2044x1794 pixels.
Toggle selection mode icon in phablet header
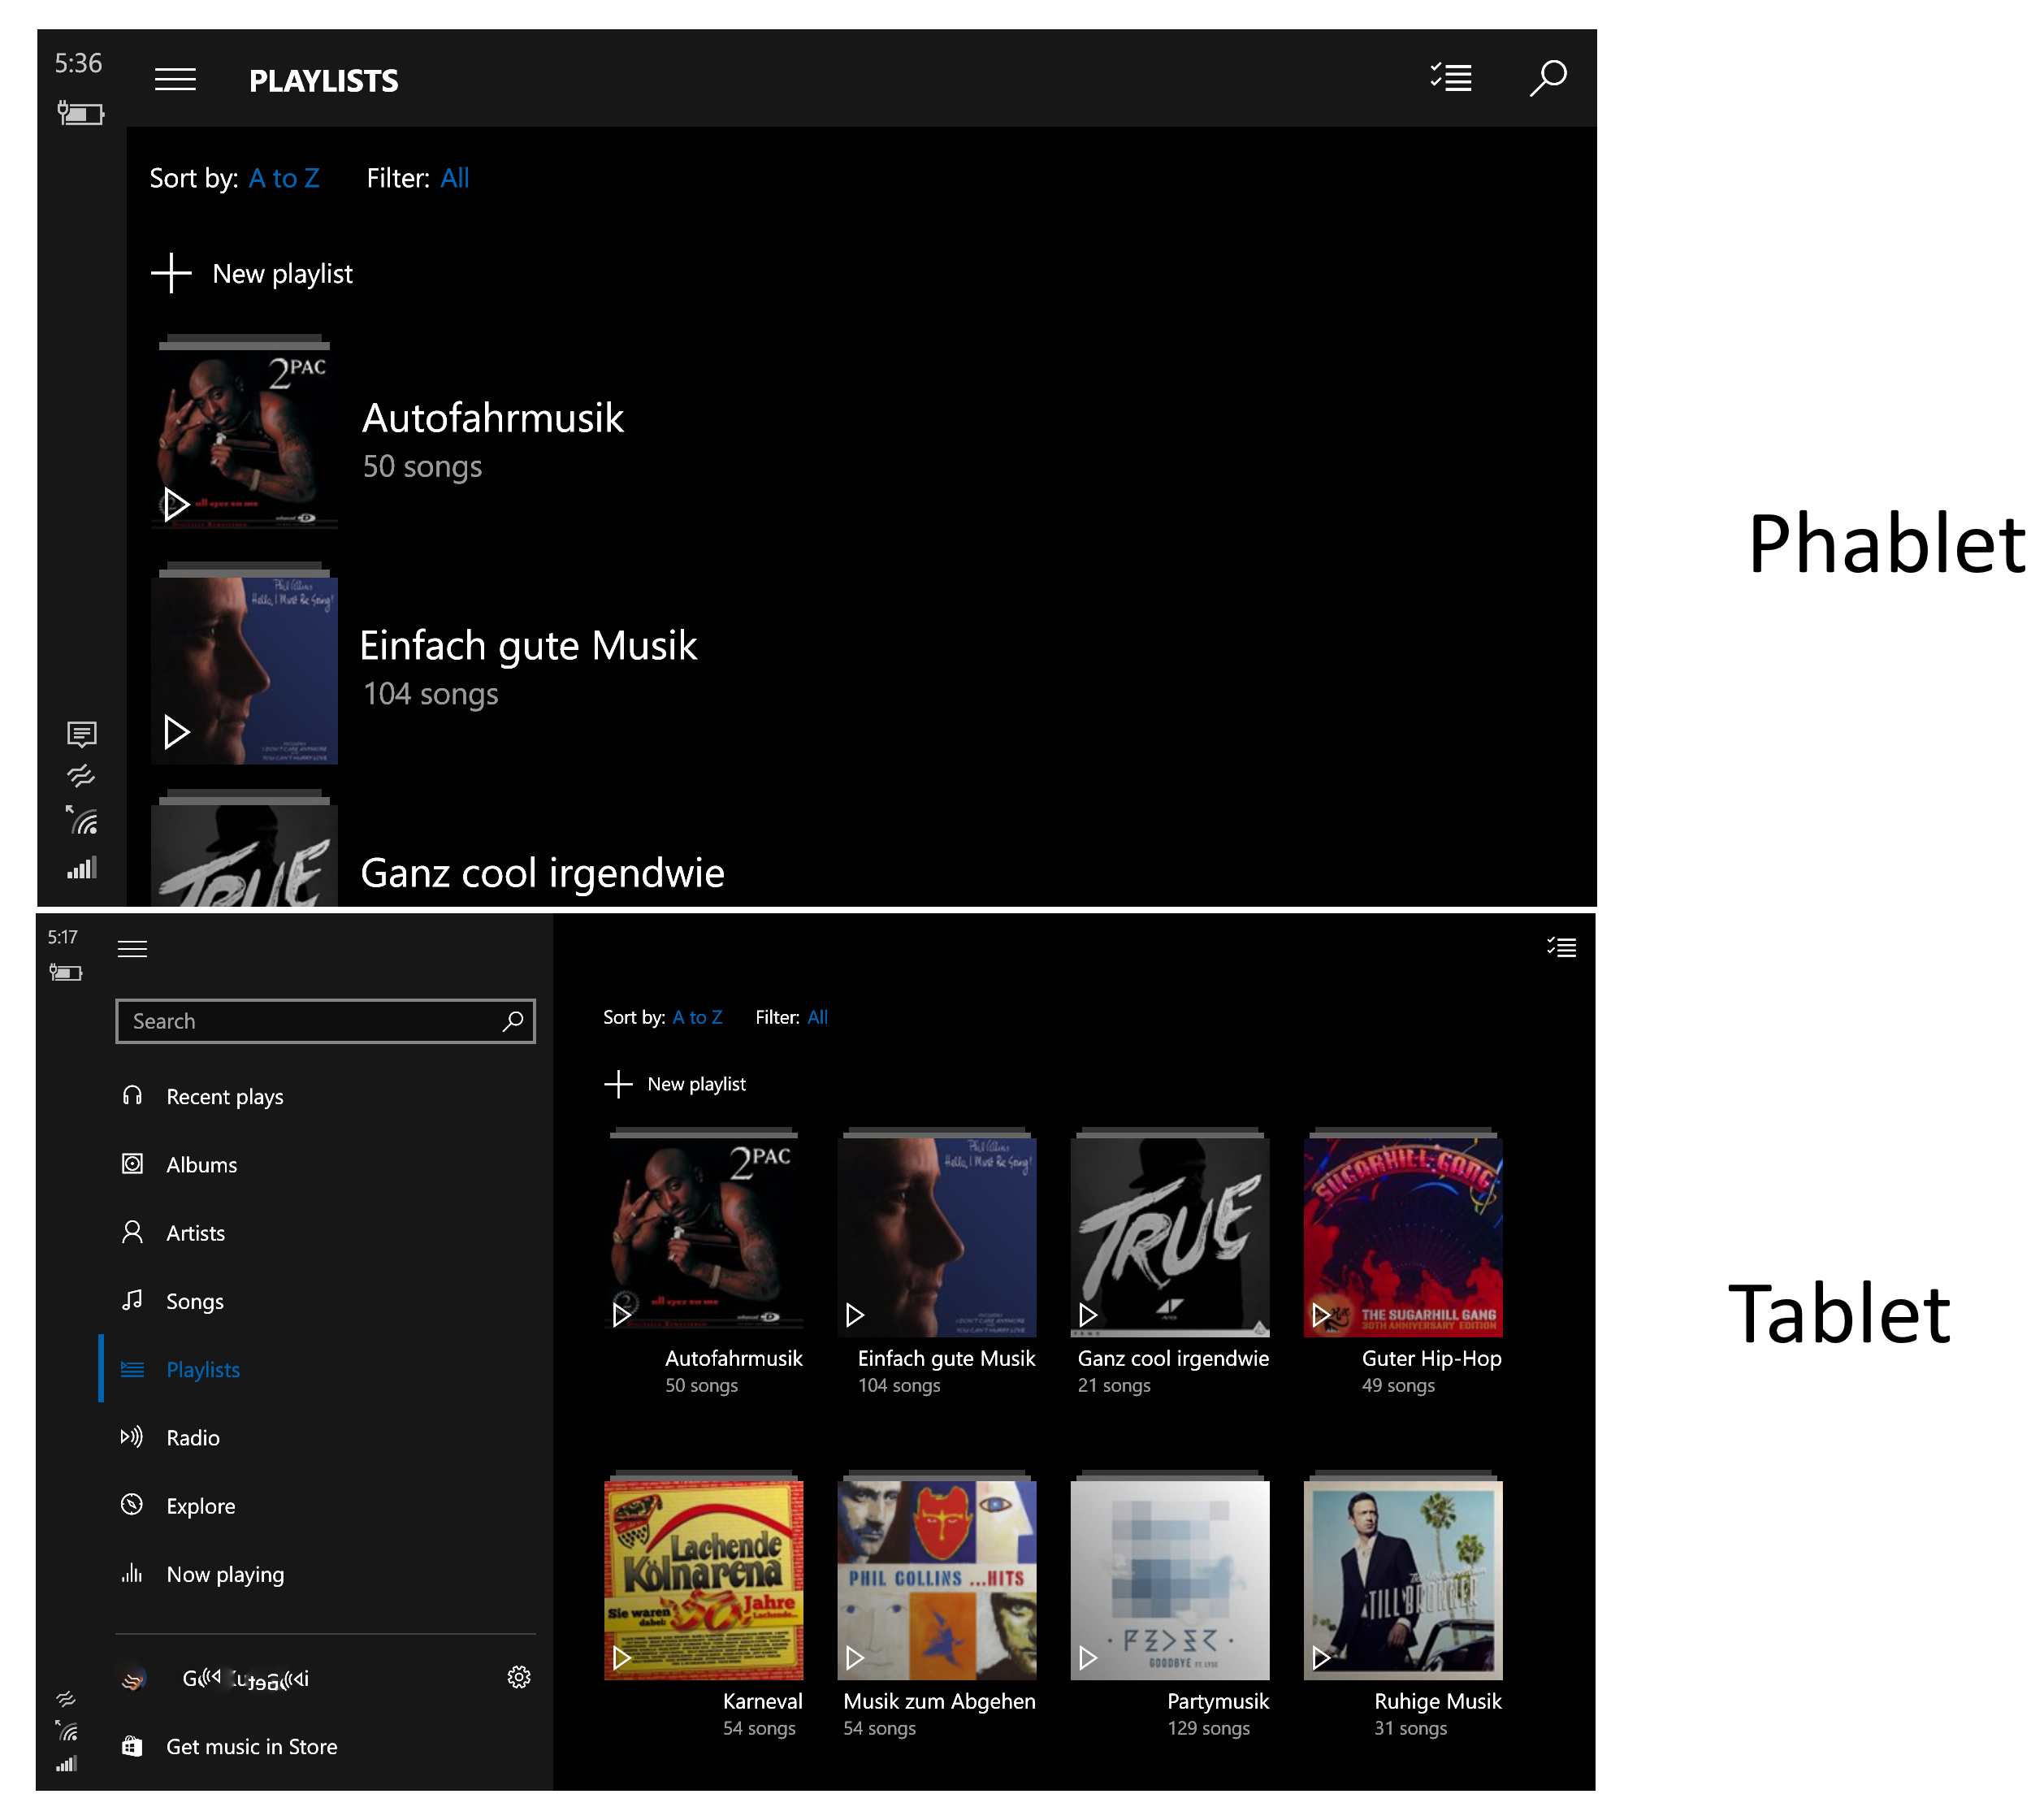point(1450,77)
